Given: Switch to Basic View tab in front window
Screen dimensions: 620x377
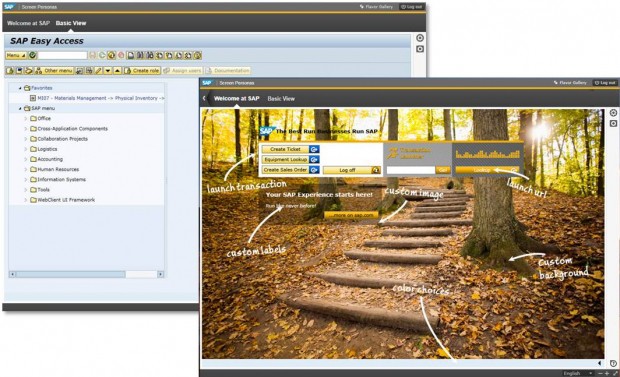Looking at the screenshot, I should (281, 99).
